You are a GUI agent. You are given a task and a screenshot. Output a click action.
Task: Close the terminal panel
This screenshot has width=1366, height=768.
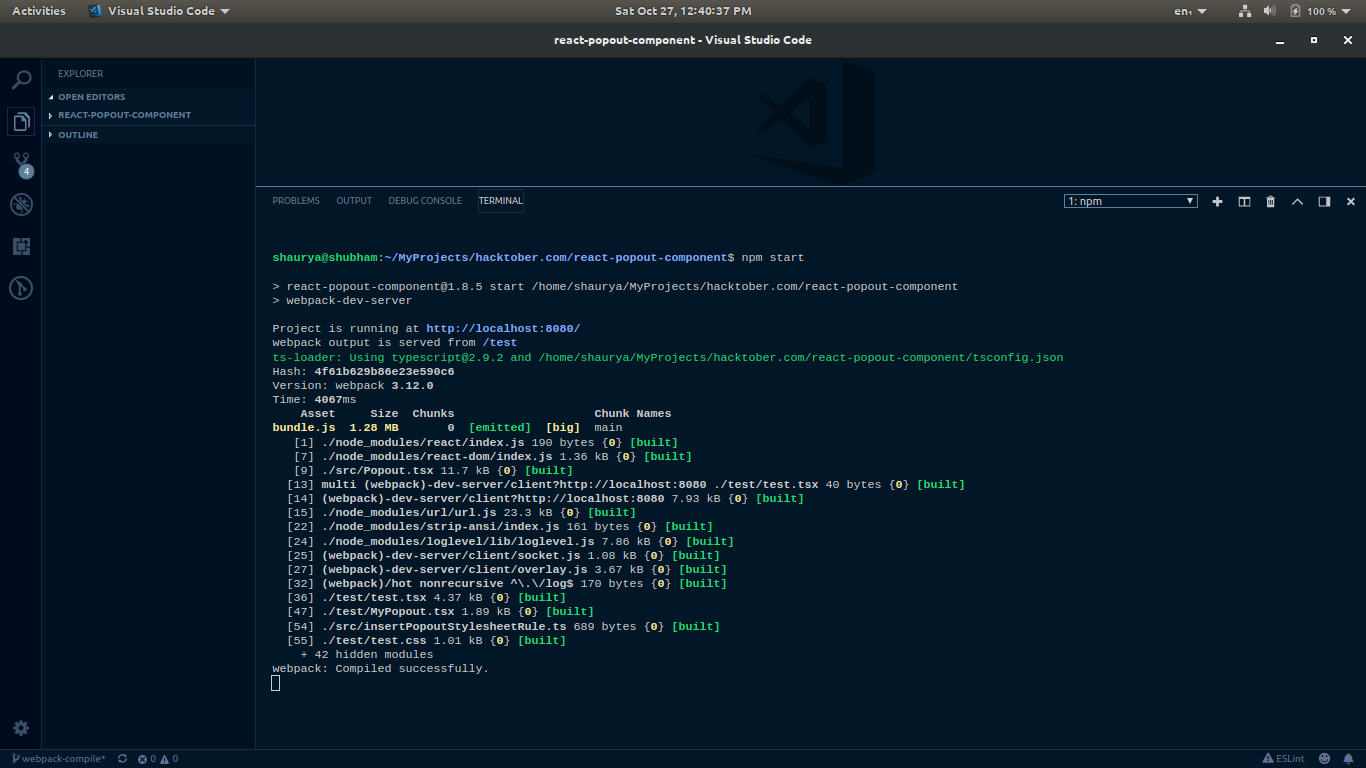point(1351,201)
